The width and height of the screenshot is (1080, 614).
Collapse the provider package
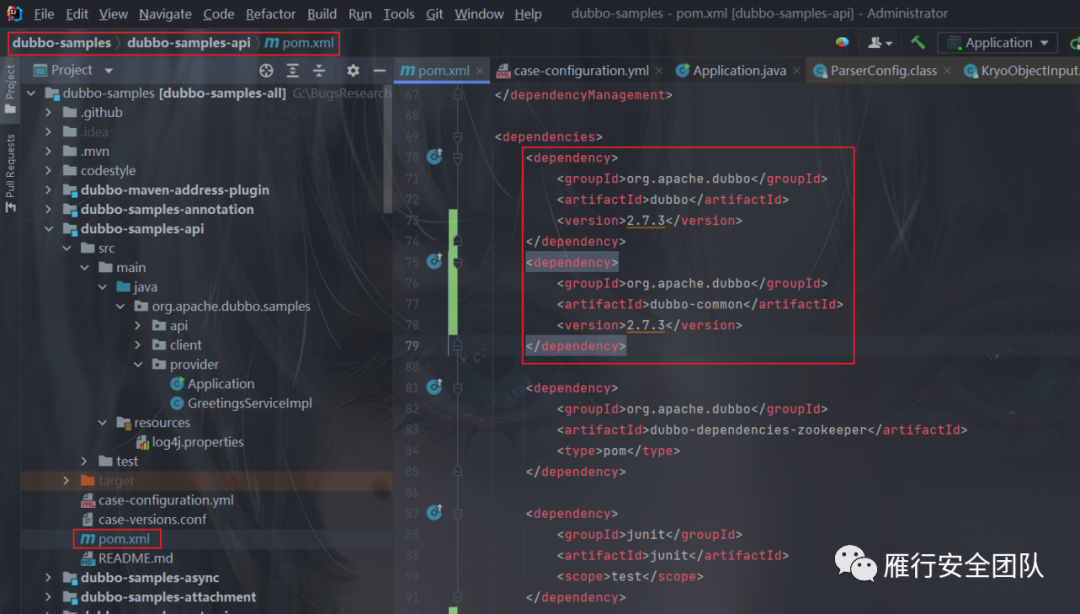[138, 365]
